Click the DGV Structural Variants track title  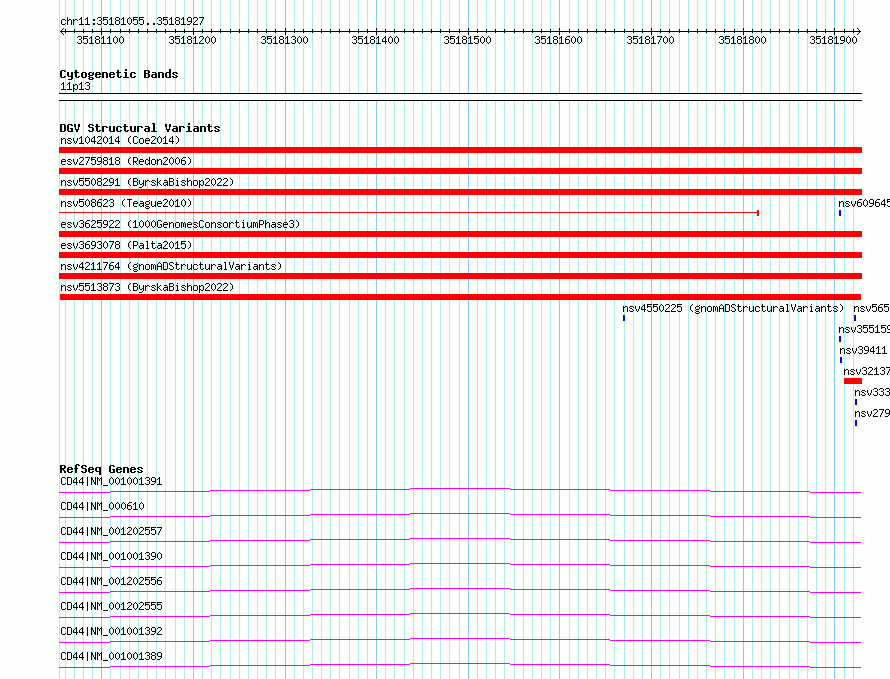click(140, 128)
